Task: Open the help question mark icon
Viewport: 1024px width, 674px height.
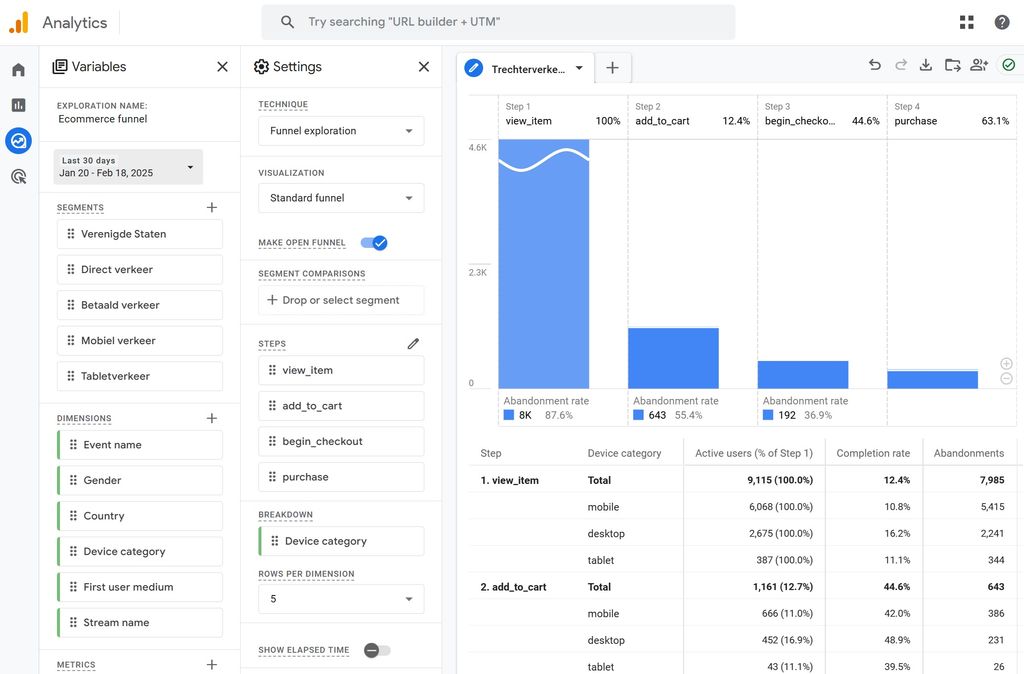Action: point(1002,22)
